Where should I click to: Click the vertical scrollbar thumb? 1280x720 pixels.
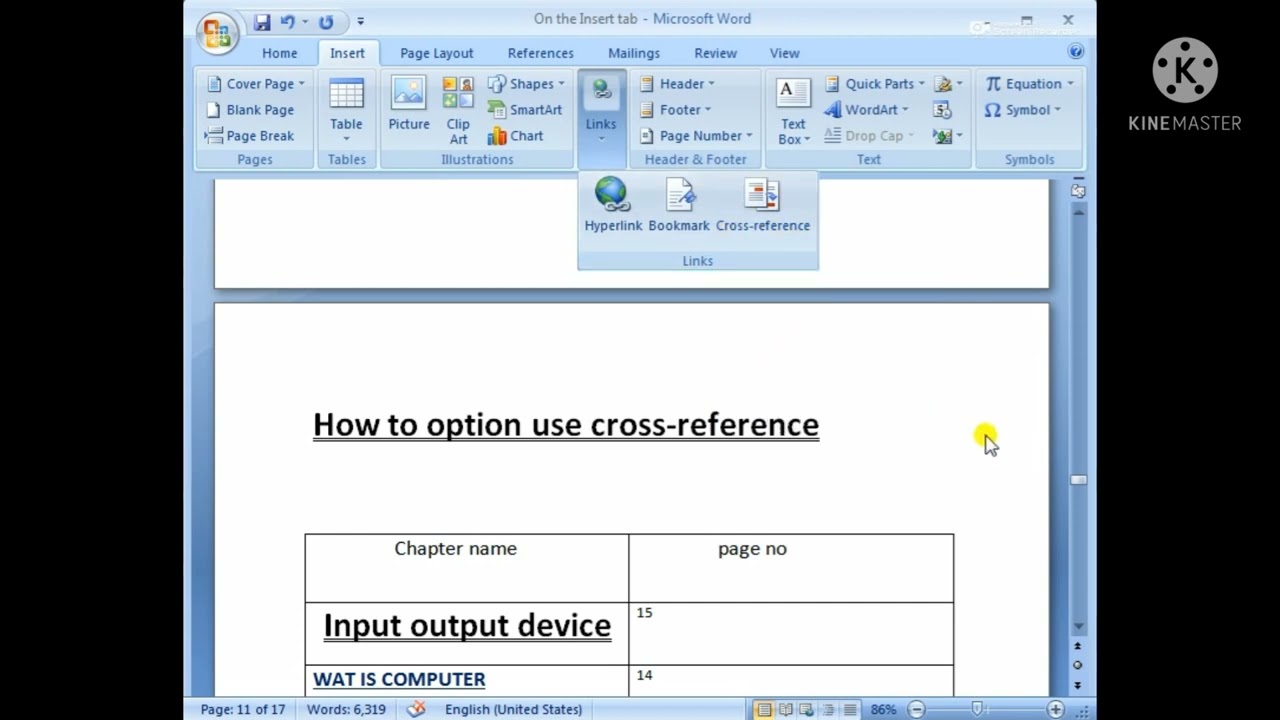tap(1078, 480)
